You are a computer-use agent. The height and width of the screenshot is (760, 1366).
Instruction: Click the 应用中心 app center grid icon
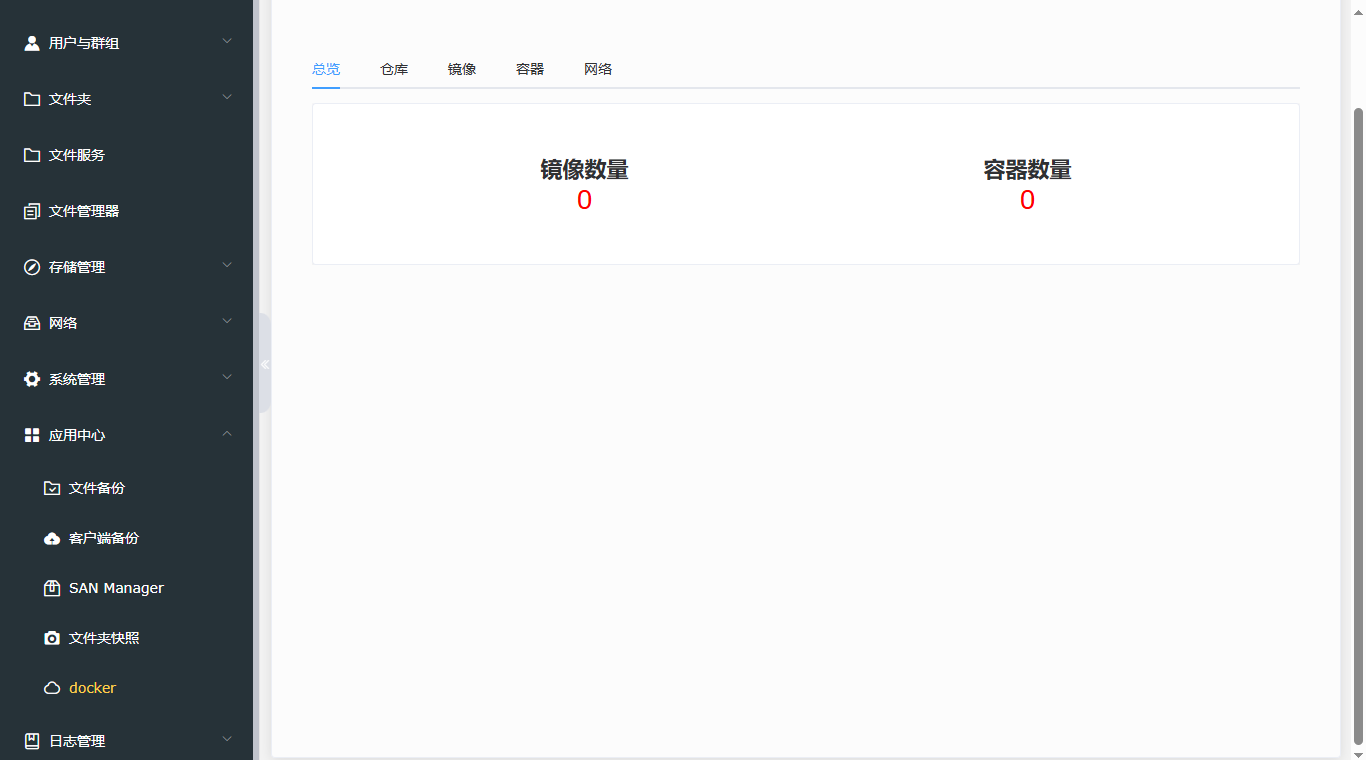tap(30, 434)
